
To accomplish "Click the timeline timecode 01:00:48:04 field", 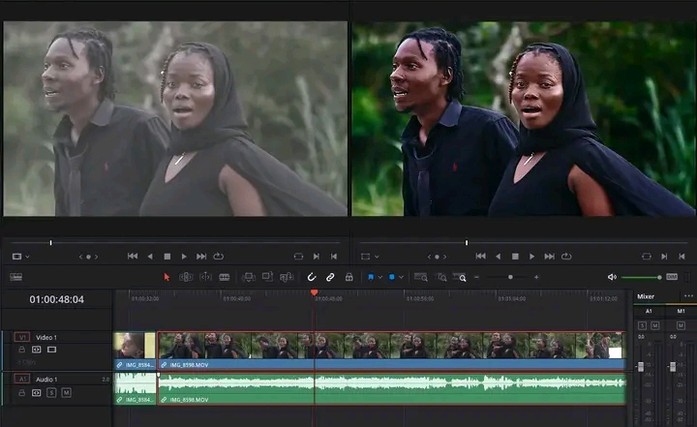I will [x=57, y=299].
